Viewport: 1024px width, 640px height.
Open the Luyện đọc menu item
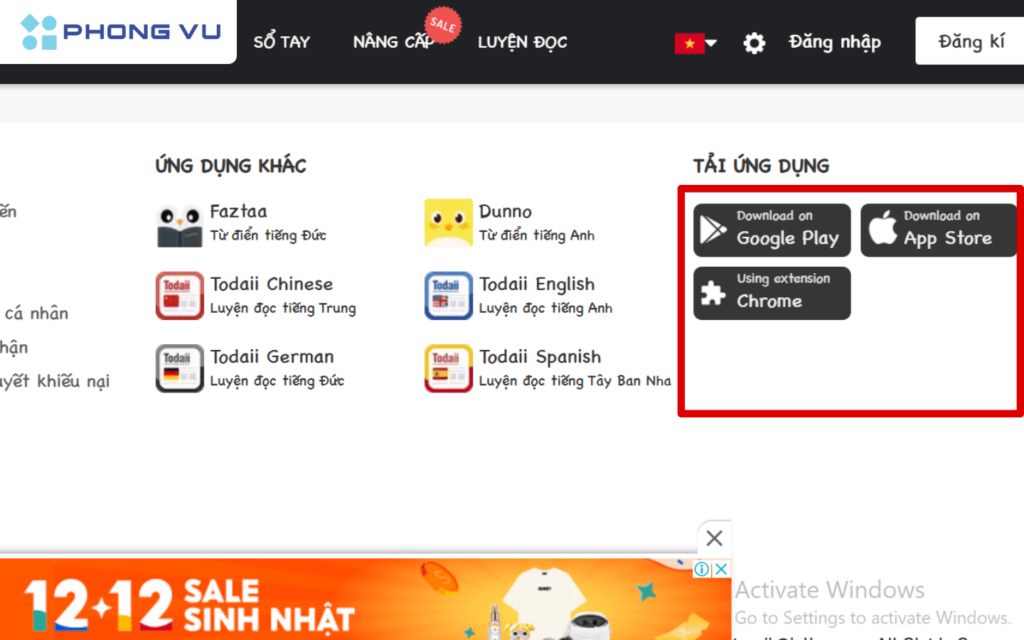click(x=522, y=42)
